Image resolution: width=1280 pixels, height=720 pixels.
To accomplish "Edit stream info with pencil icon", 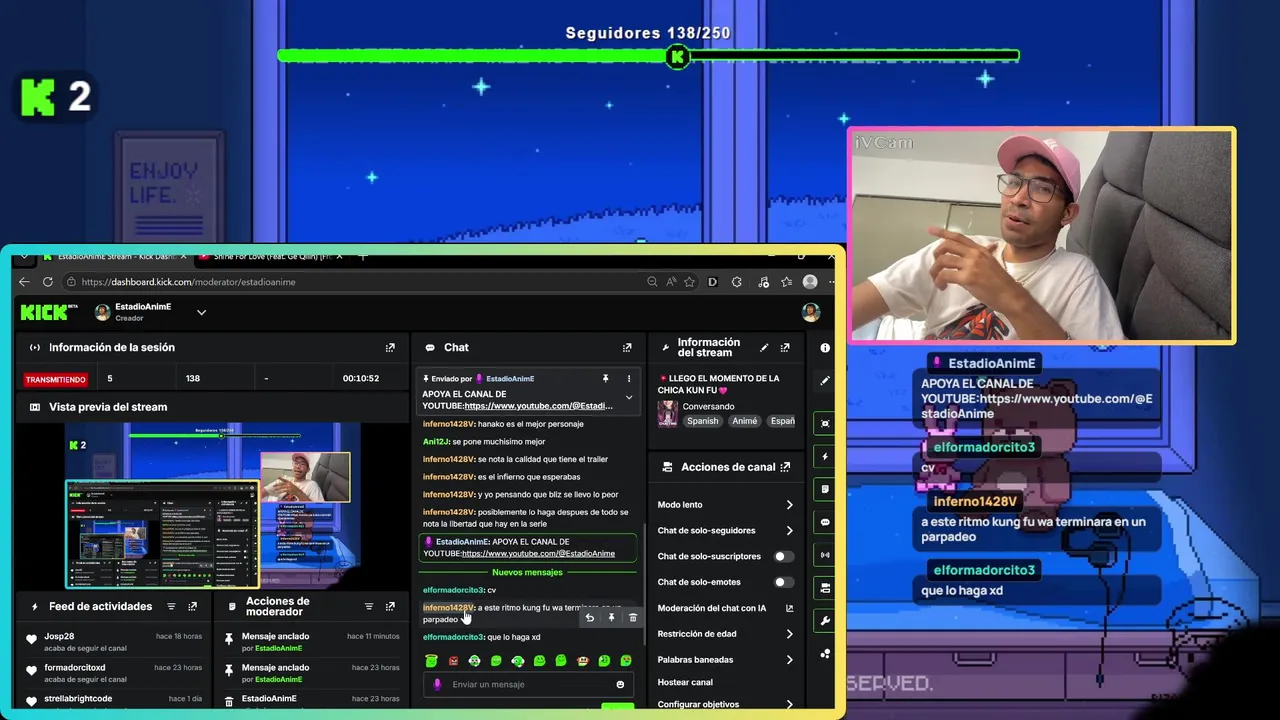I will coord(764,348).
